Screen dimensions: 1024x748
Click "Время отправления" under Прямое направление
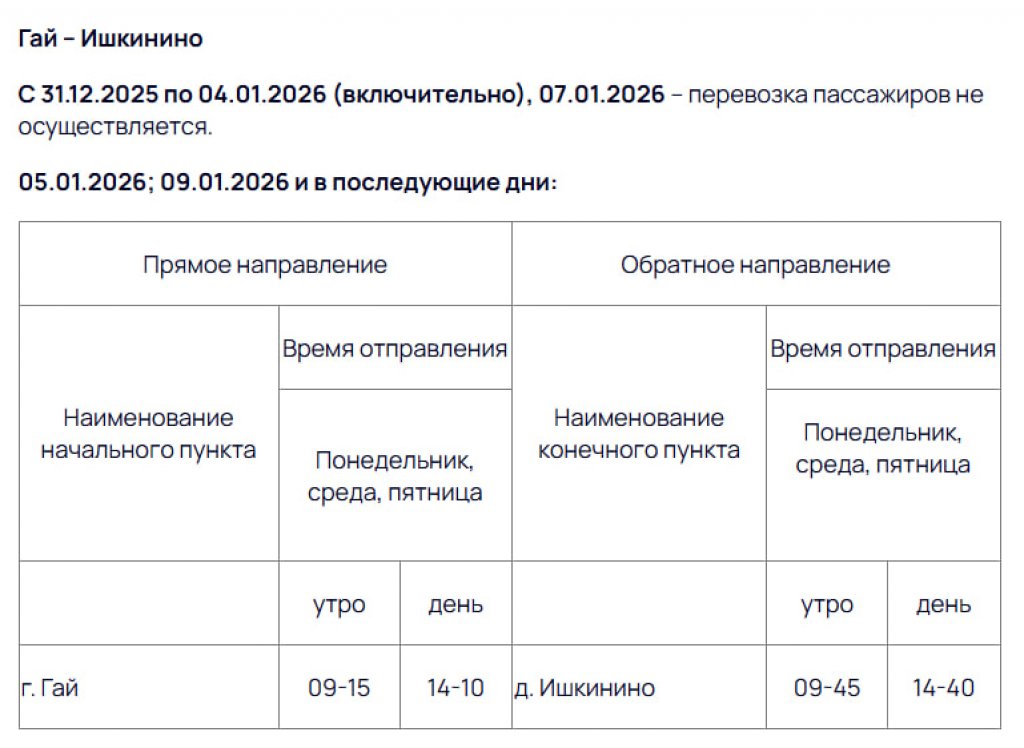coord(395,349)
